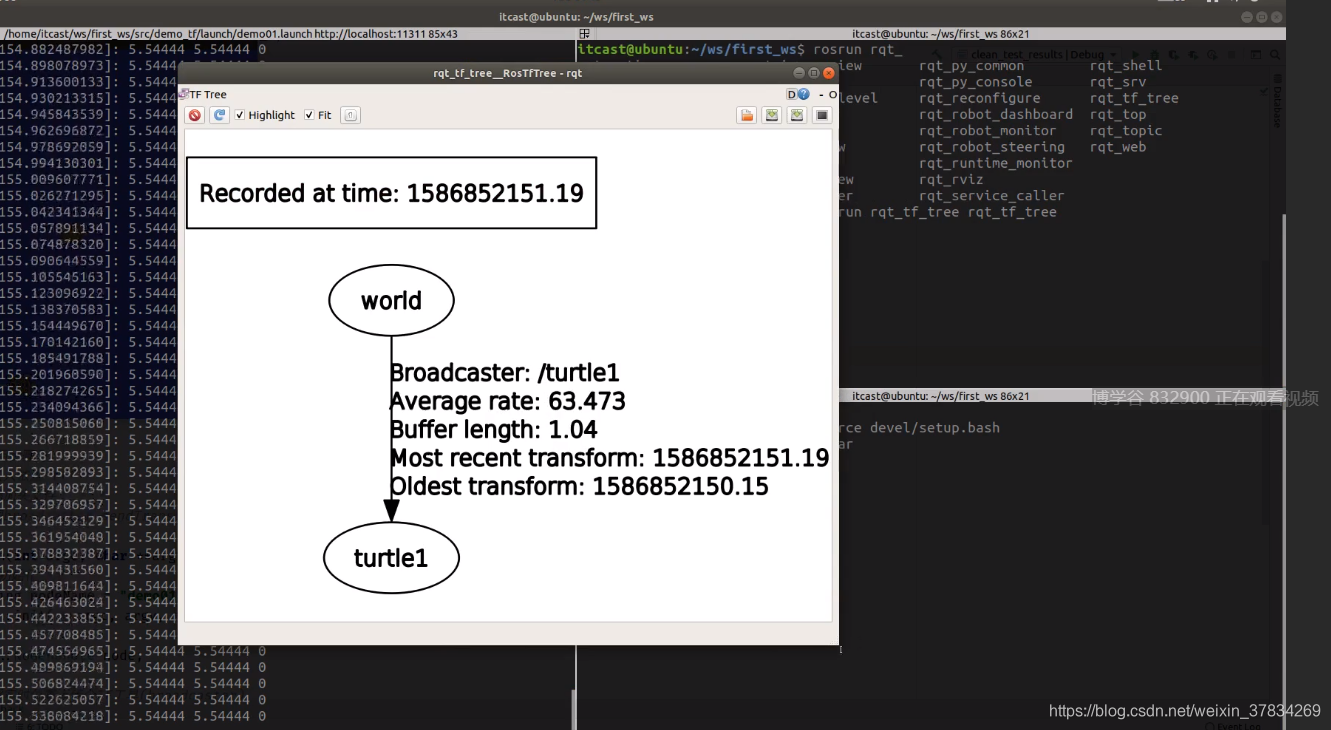The image size is (1331, 730).
Task: Click rqt_tf_tree in the completion column
Action: pos(1134,98)
